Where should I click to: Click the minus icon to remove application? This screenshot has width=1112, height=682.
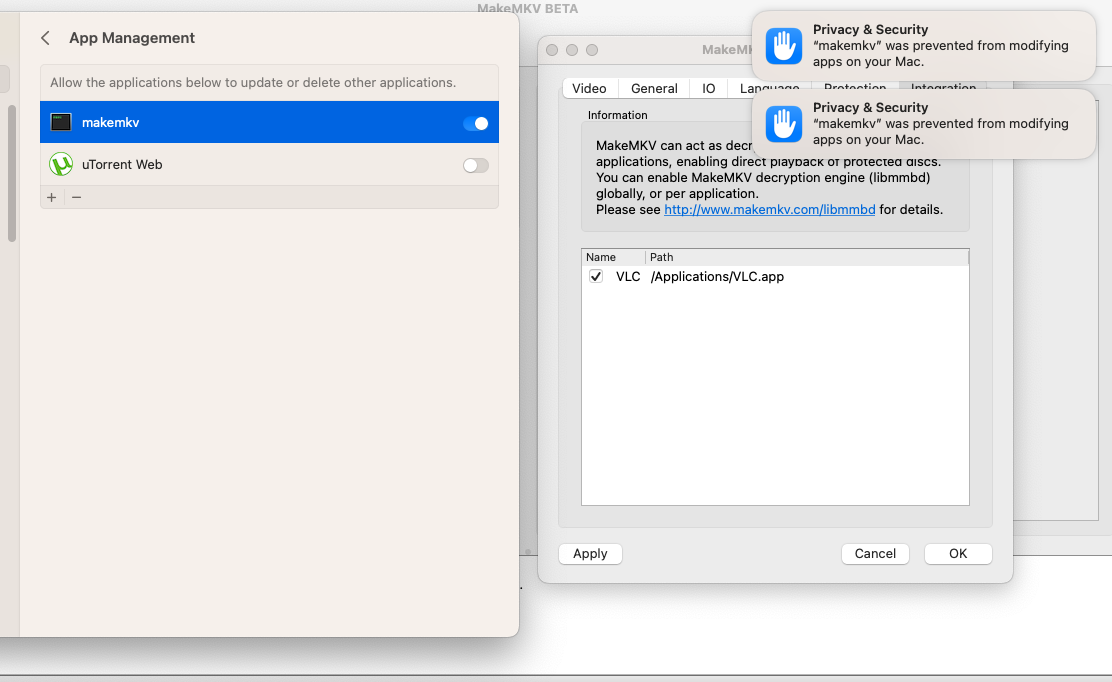click(76, 197)
